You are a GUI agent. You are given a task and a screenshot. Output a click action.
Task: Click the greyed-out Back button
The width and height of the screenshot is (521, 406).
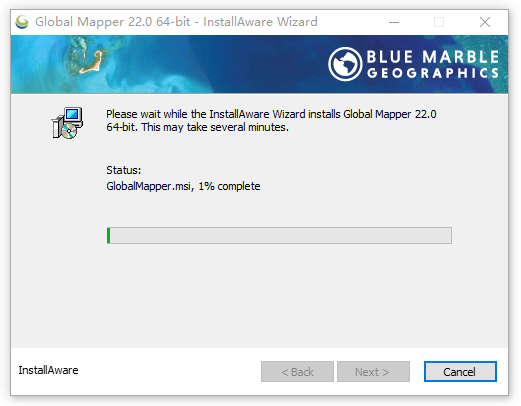click(297, 371)
